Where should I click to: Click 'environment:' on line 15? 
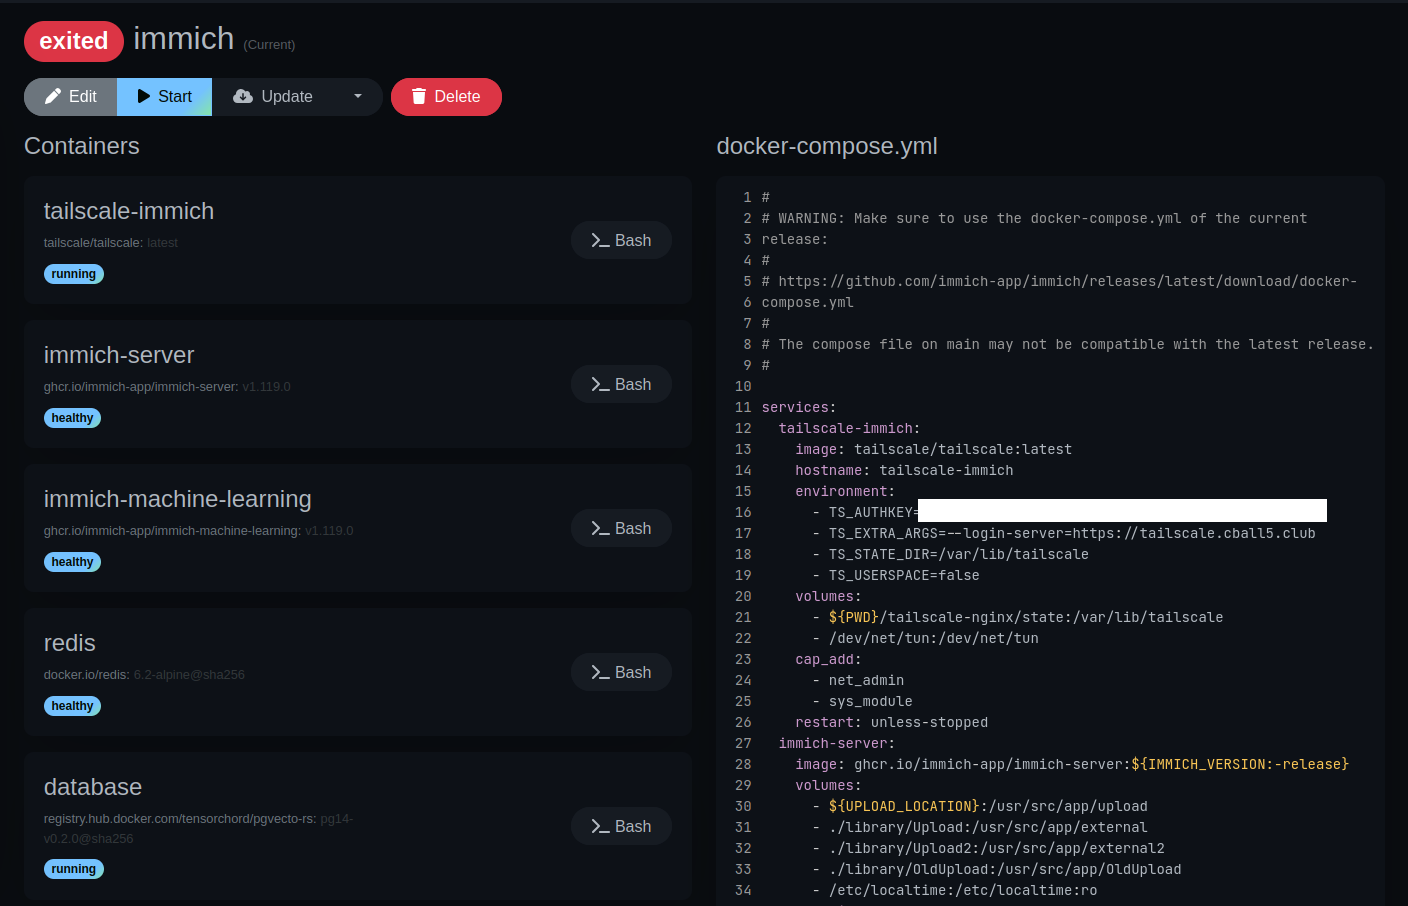(x=845, y=492)
